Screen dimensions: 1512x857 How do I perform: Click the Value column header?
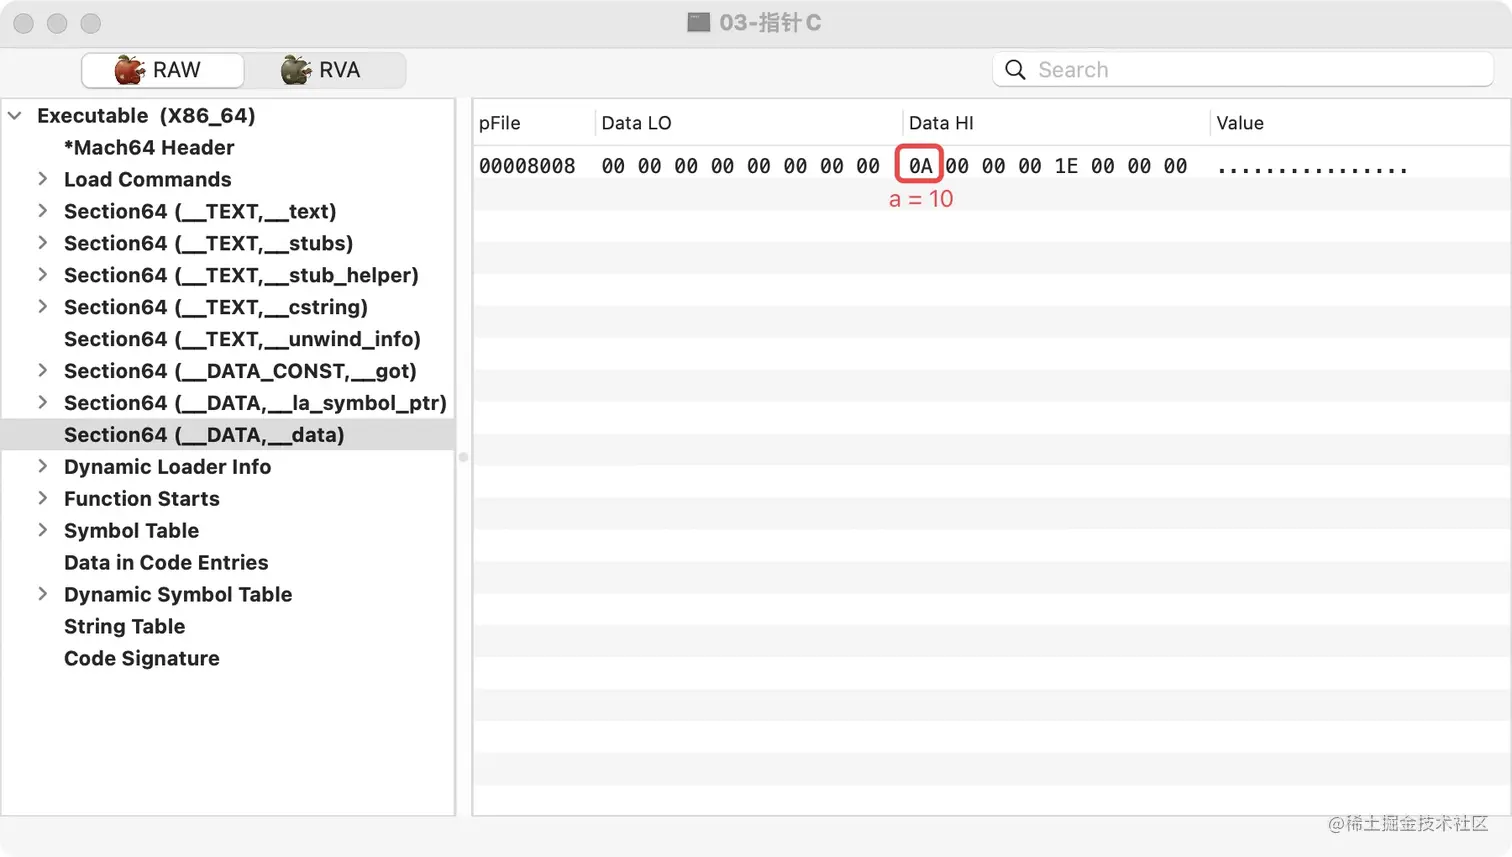click(1359, 123)
